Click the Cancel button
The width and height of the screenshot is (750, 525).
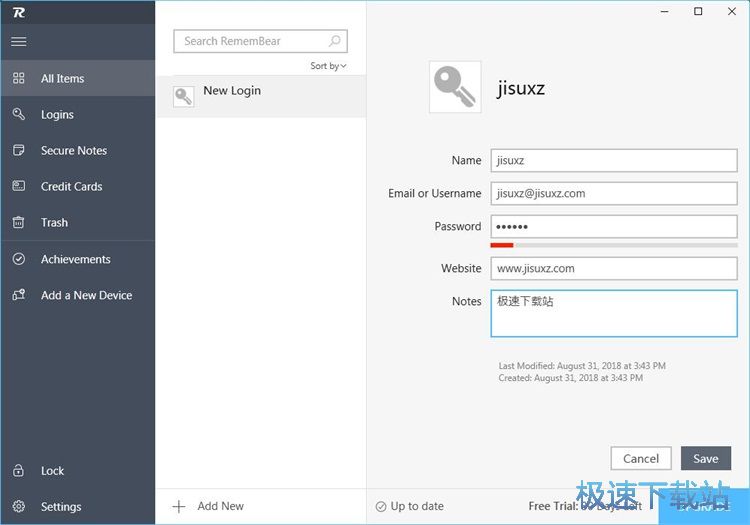pyautogui.click(x=641, y=459)
